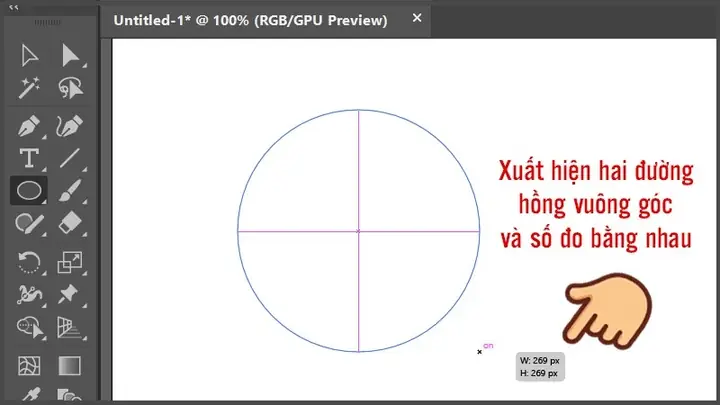Select the Width/Warp tool
This screenshot has width=720, height=405.
pyautogui.click(x=29, y=295)
